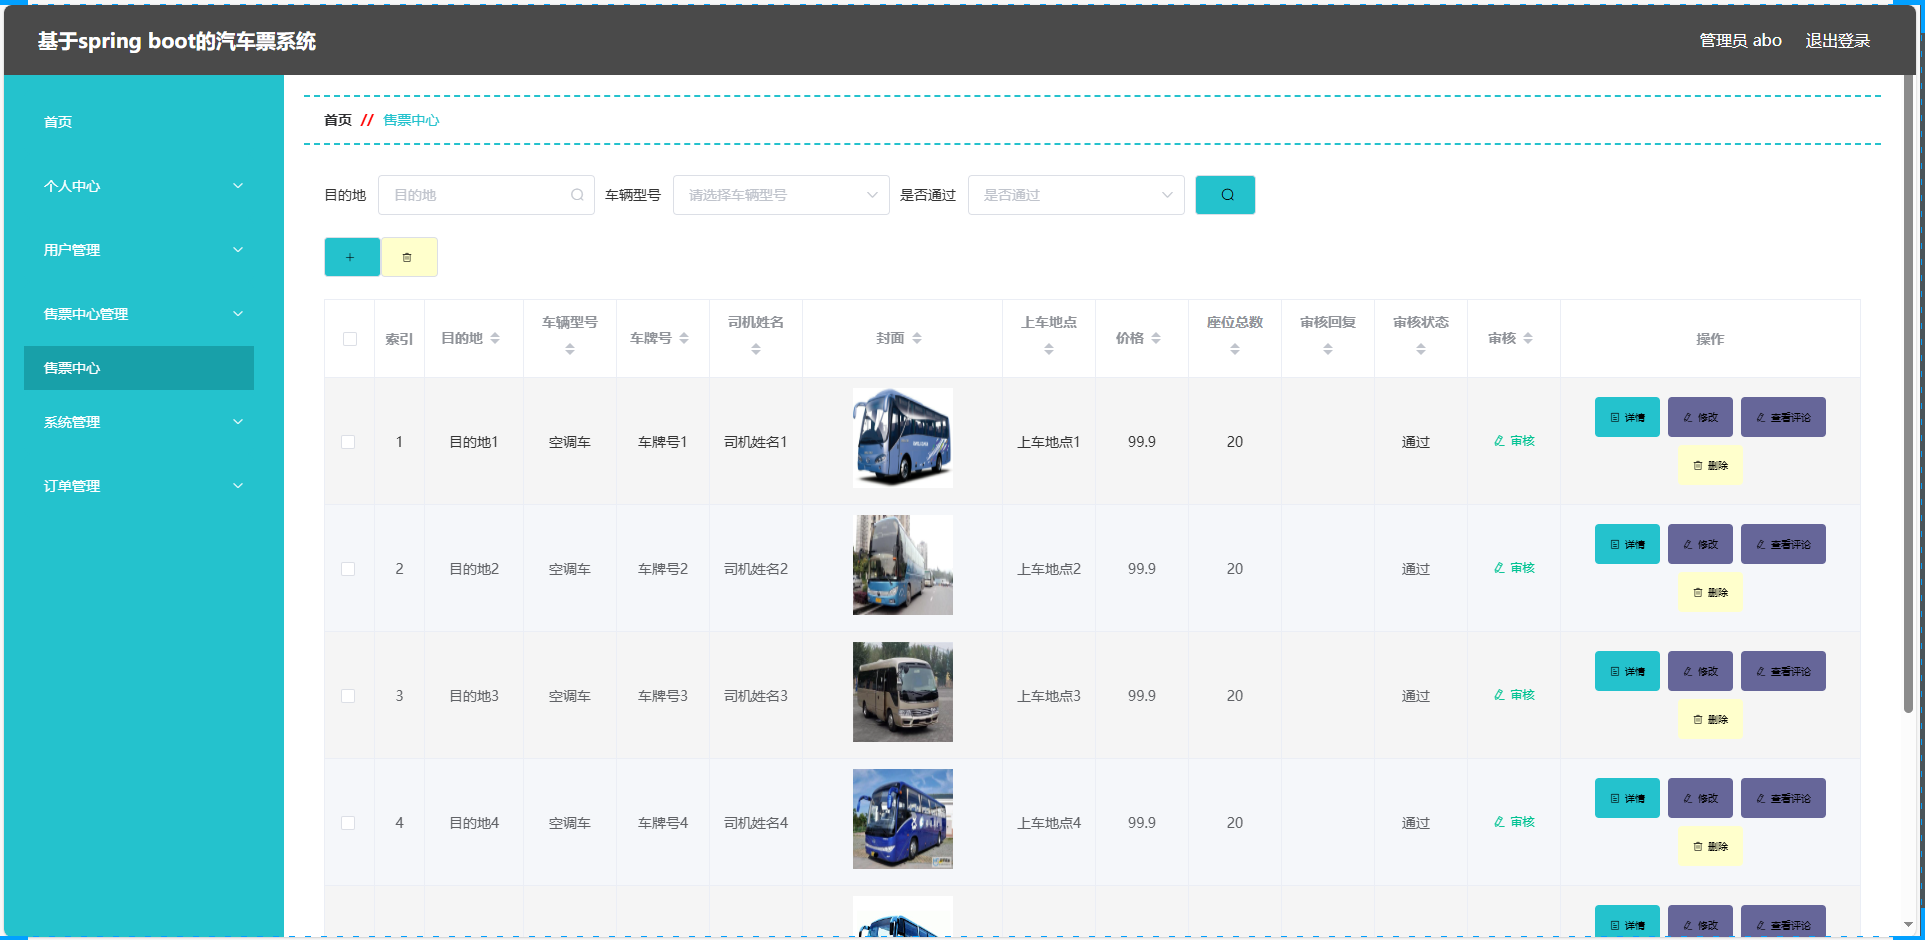Click the 车牌号3 cell
Viewport: 1925px width, 940px height.
pos(663,696)
